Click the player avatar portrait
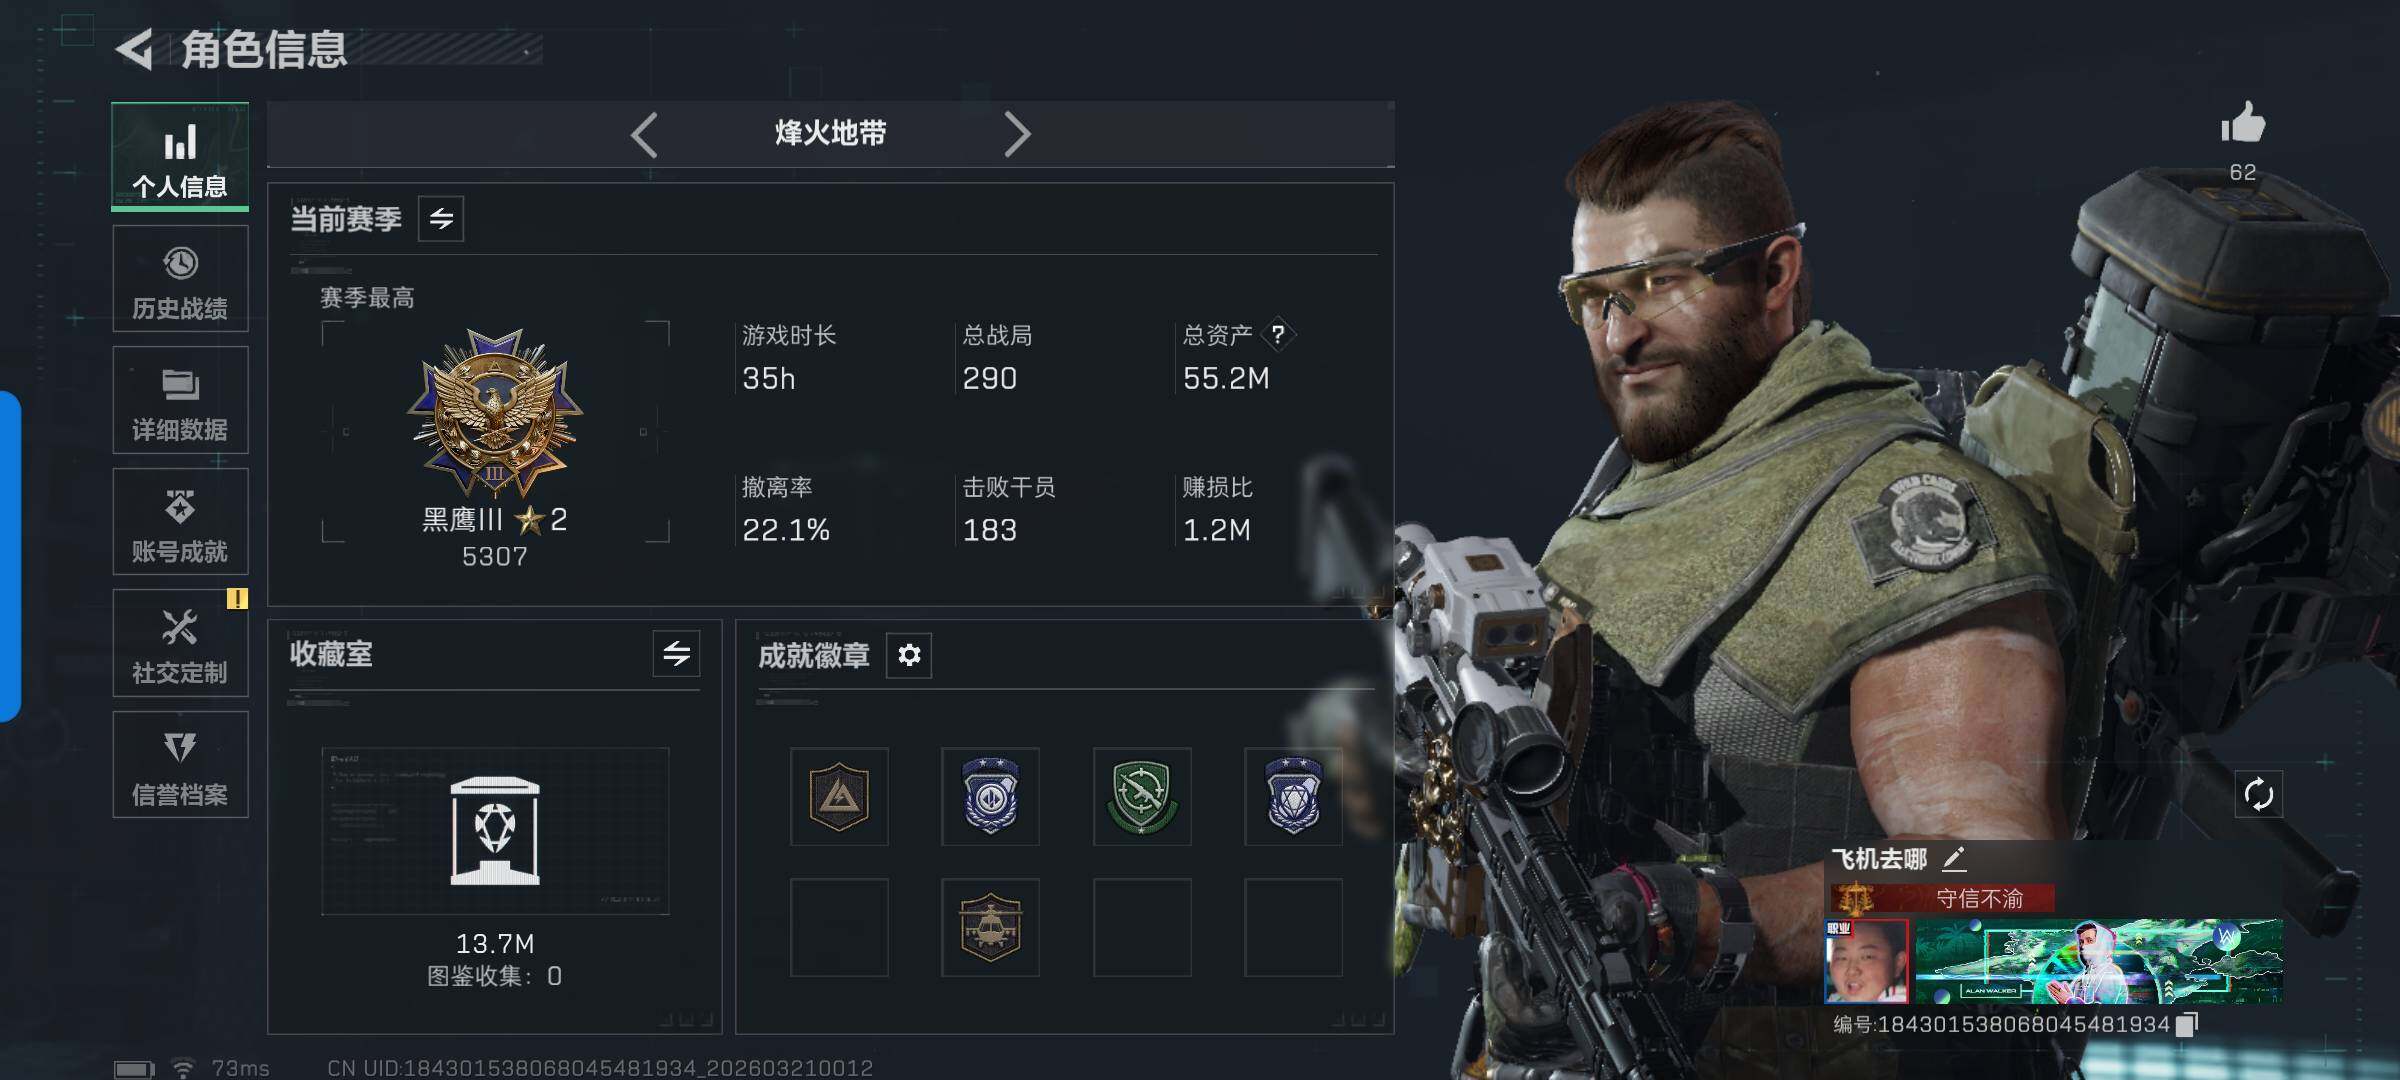The width and height of the screenshot is (2400, 1080). [x=1866, y=961]
